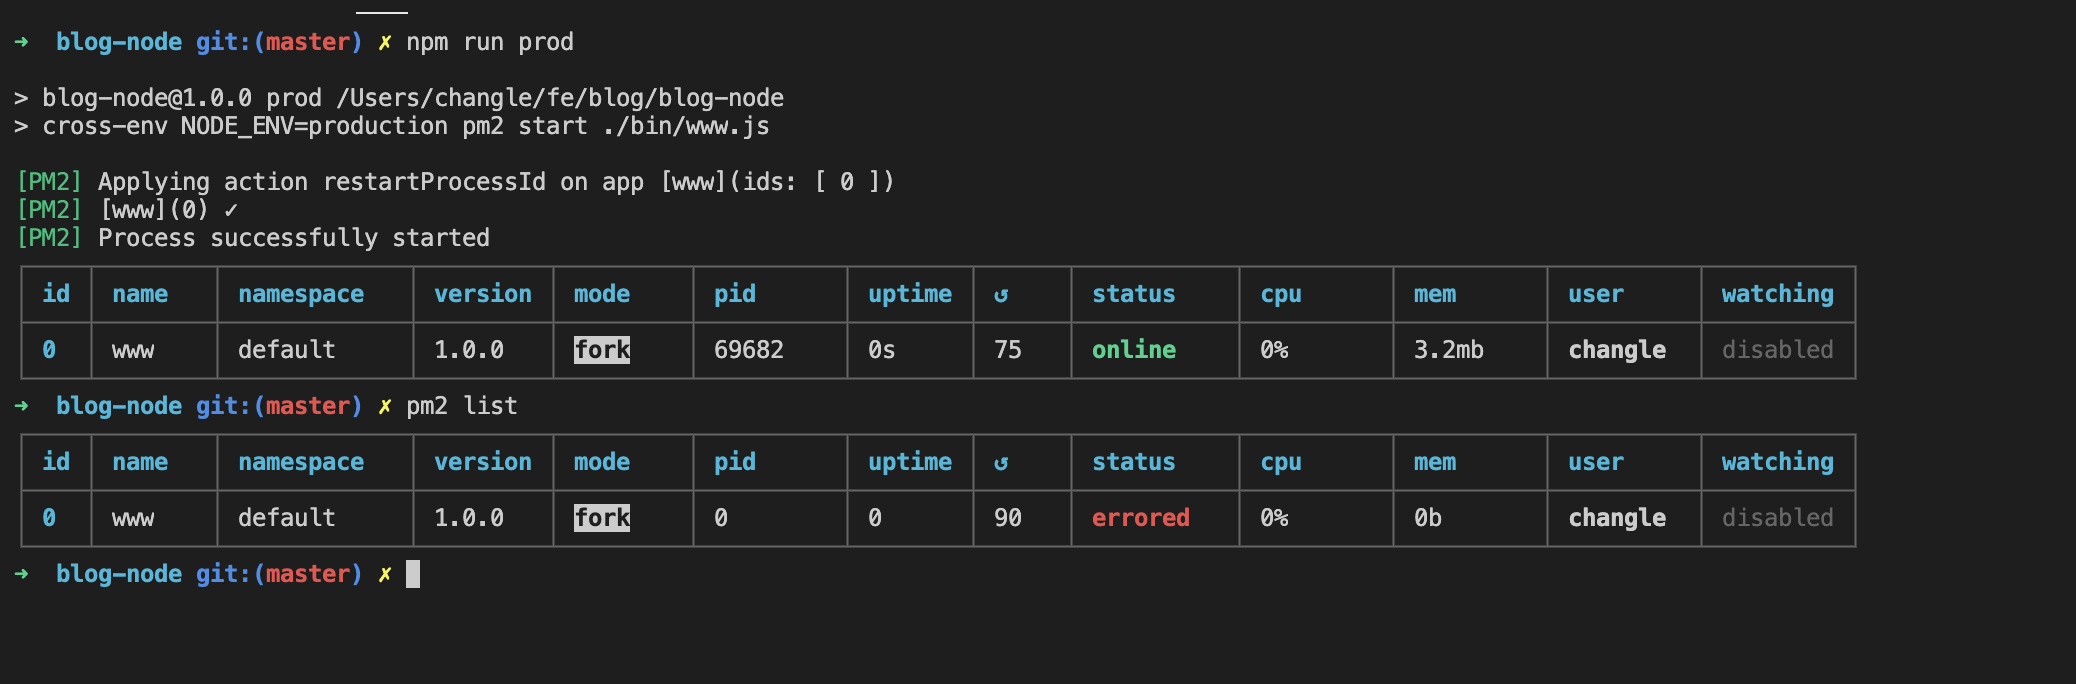Click the "3.2mb" memory value
The width and height of the screenshot is (2076, 684).
pos(1448,350)
